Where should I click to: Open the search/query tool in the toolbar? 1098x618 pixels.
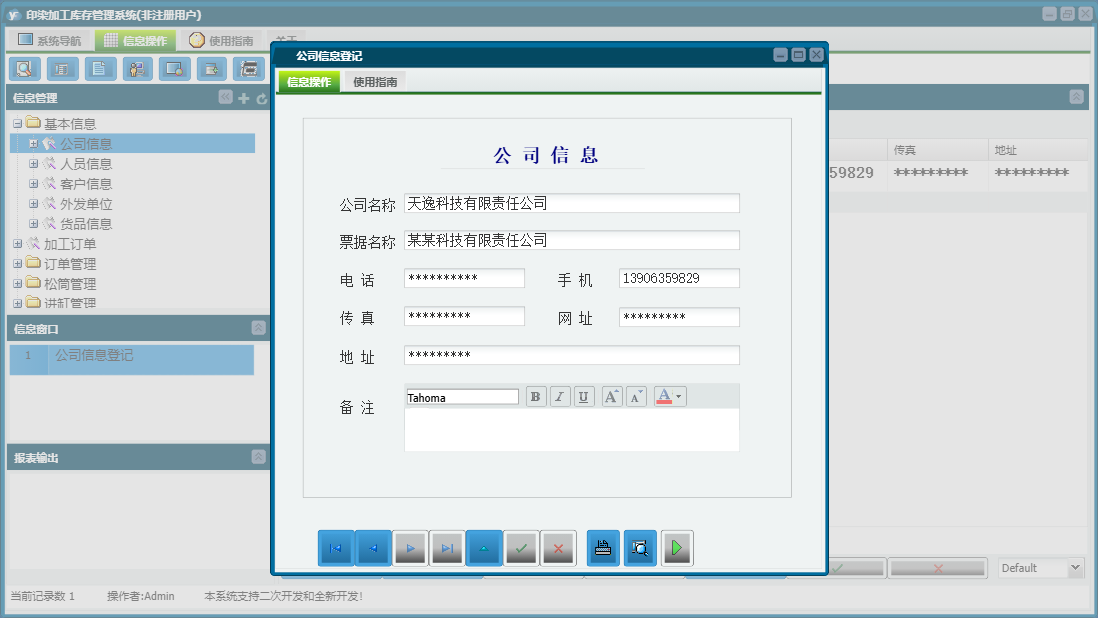[x=24, y=68]
